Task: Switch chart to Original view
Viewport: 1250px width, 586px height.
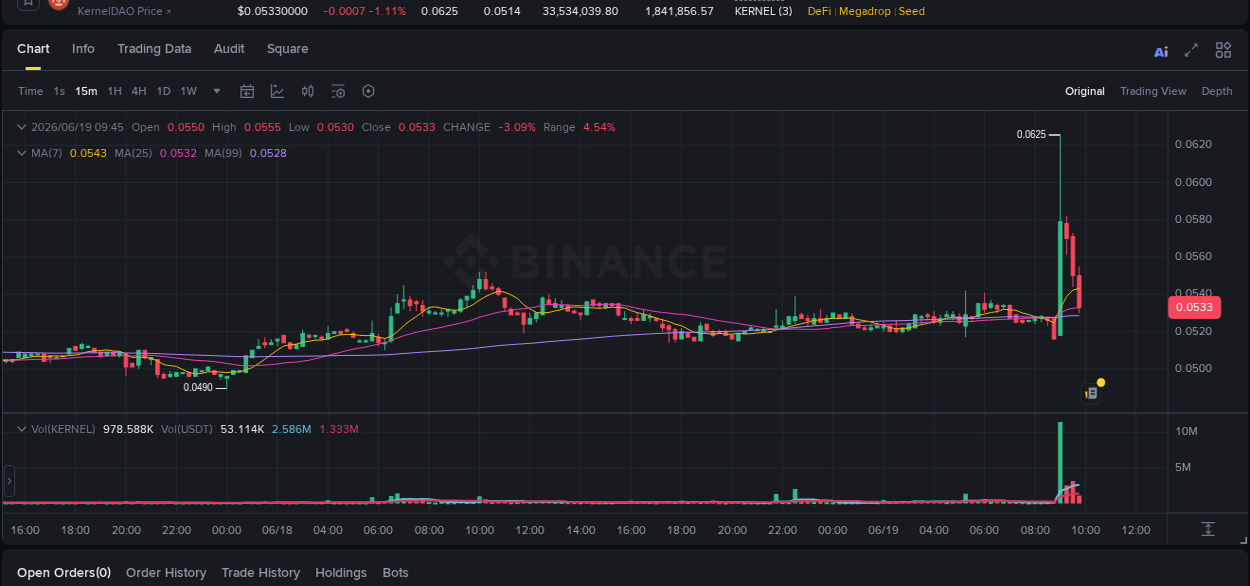Action: (1084, 91)
